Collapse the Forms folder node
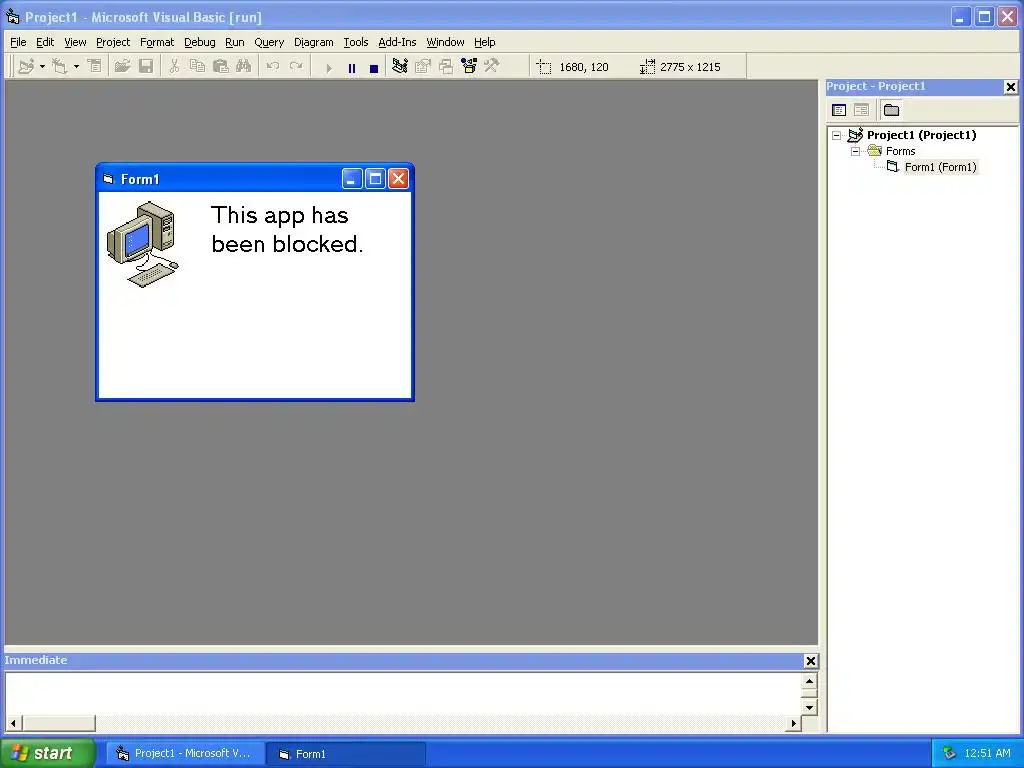This screenshot has width=1024, height=768. click(x=856, y=151)
